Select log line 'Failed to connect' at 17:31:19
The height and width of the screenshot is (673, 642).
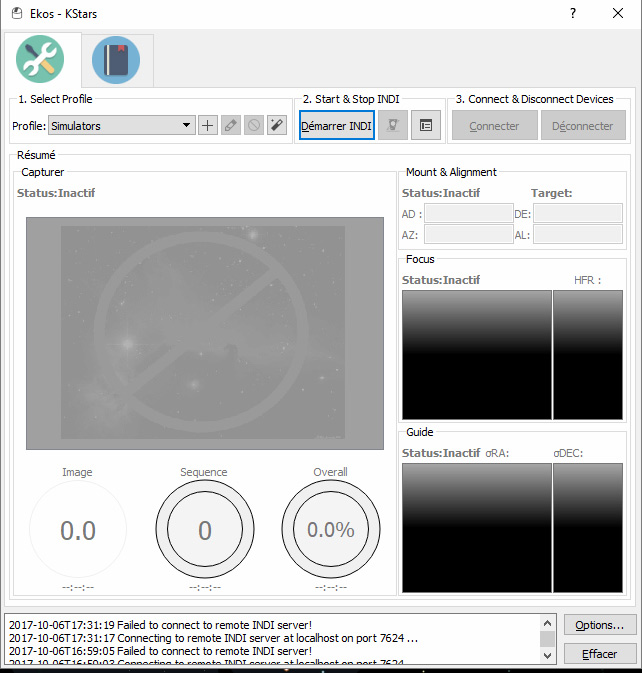click(x=160, y=625)
